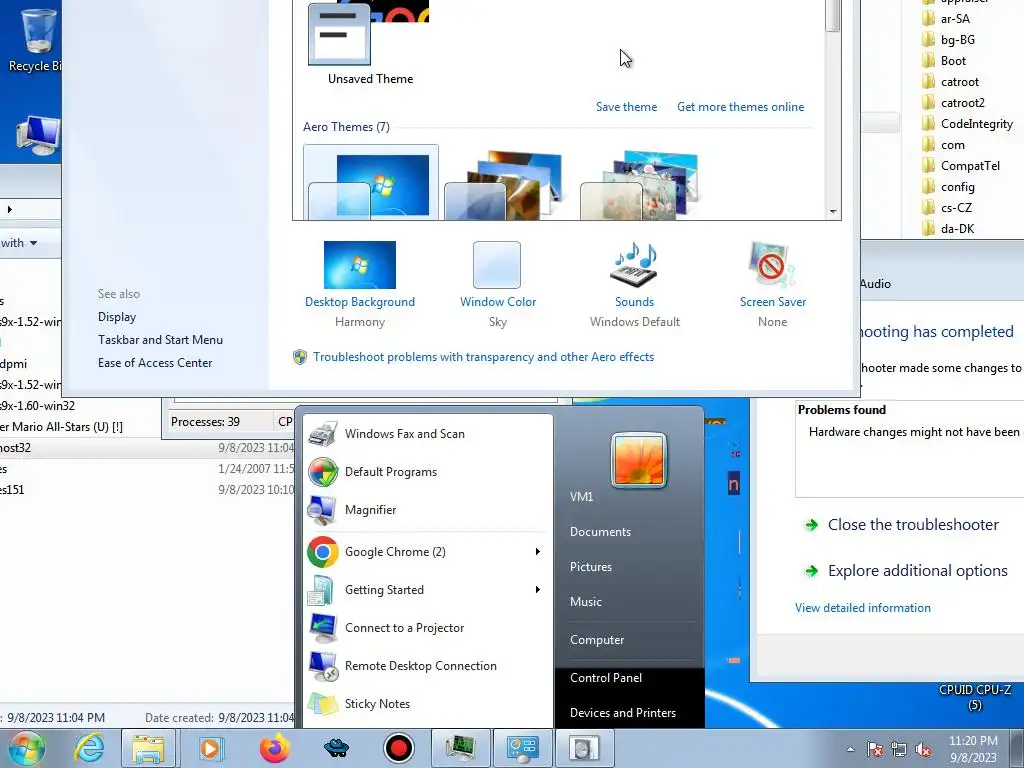Open Documents from Start menu

600,532
